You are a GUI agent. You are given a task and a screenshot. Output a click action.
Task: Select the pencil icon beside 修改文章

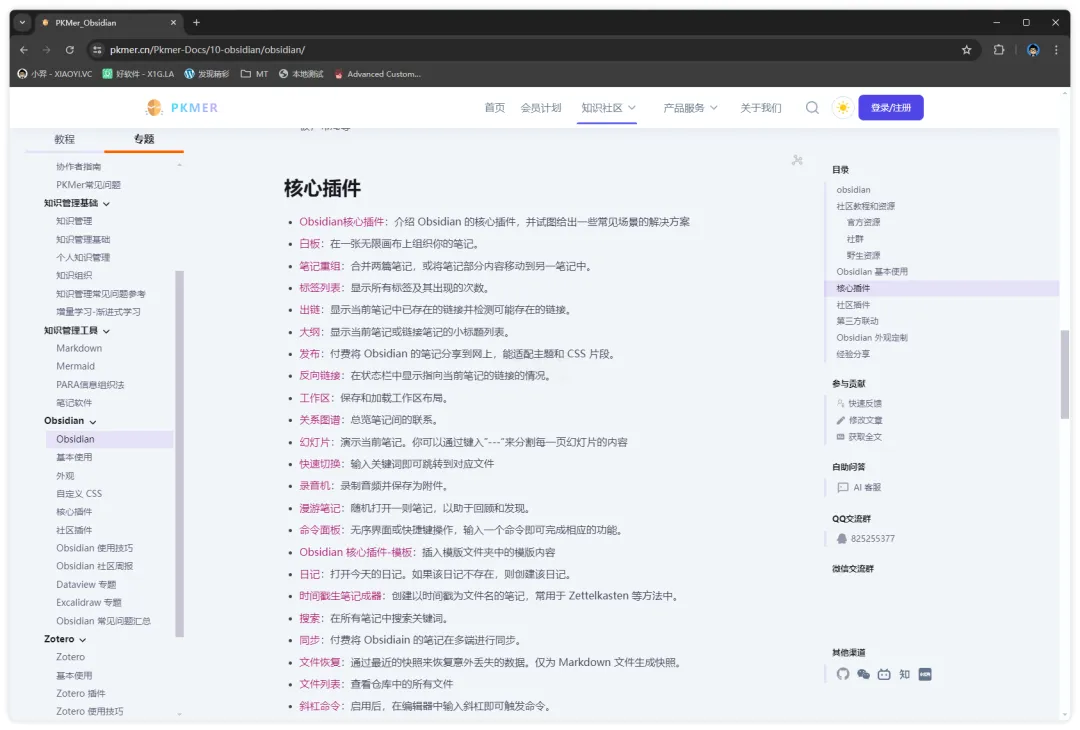(841, 419)
